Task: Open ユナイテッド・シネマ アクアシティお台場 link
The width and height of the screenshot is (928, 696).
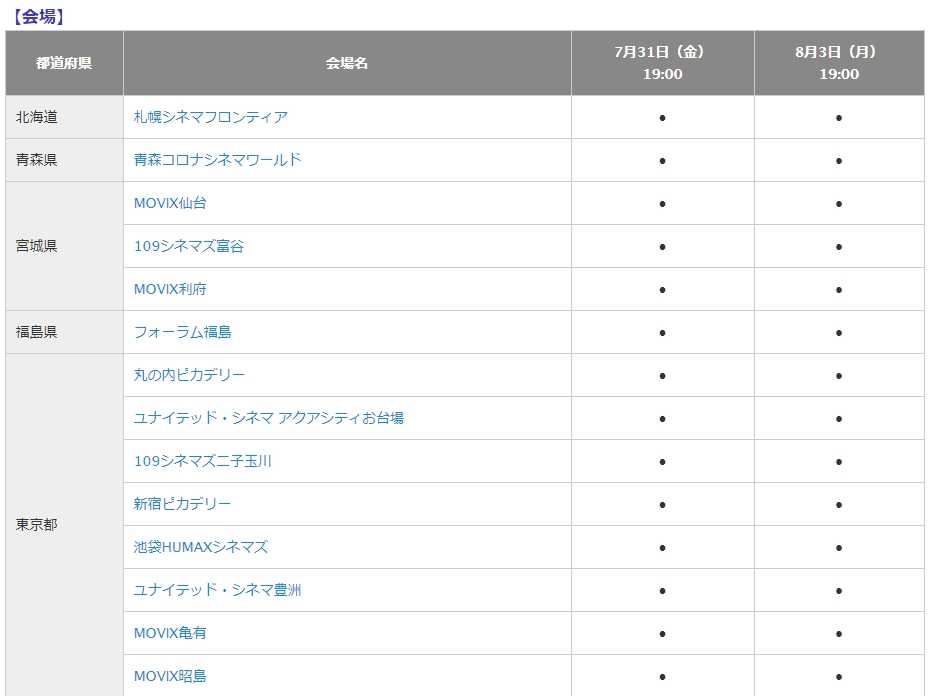Action: coord(269,418)
